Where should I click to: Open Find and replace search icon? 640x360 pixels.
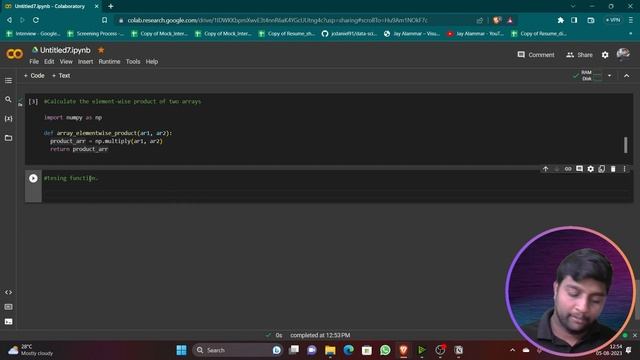8,99
